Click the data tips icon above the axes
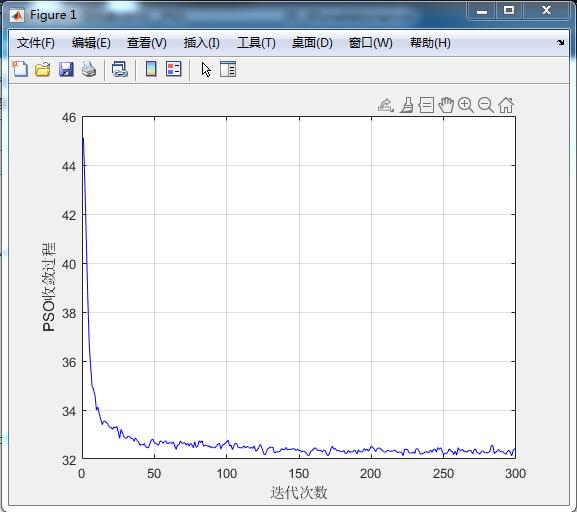Screen dimensions: 577x512 point(426,105)
